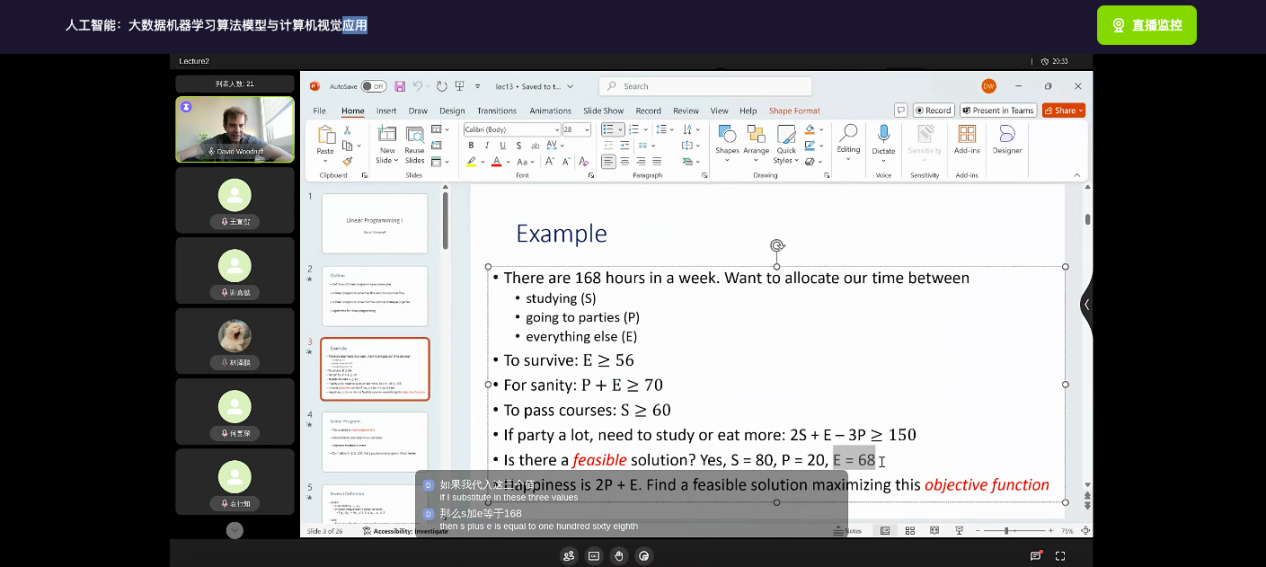Save the presentation with the floppy disk icon

pyautogui.click(x=400, y=86)
